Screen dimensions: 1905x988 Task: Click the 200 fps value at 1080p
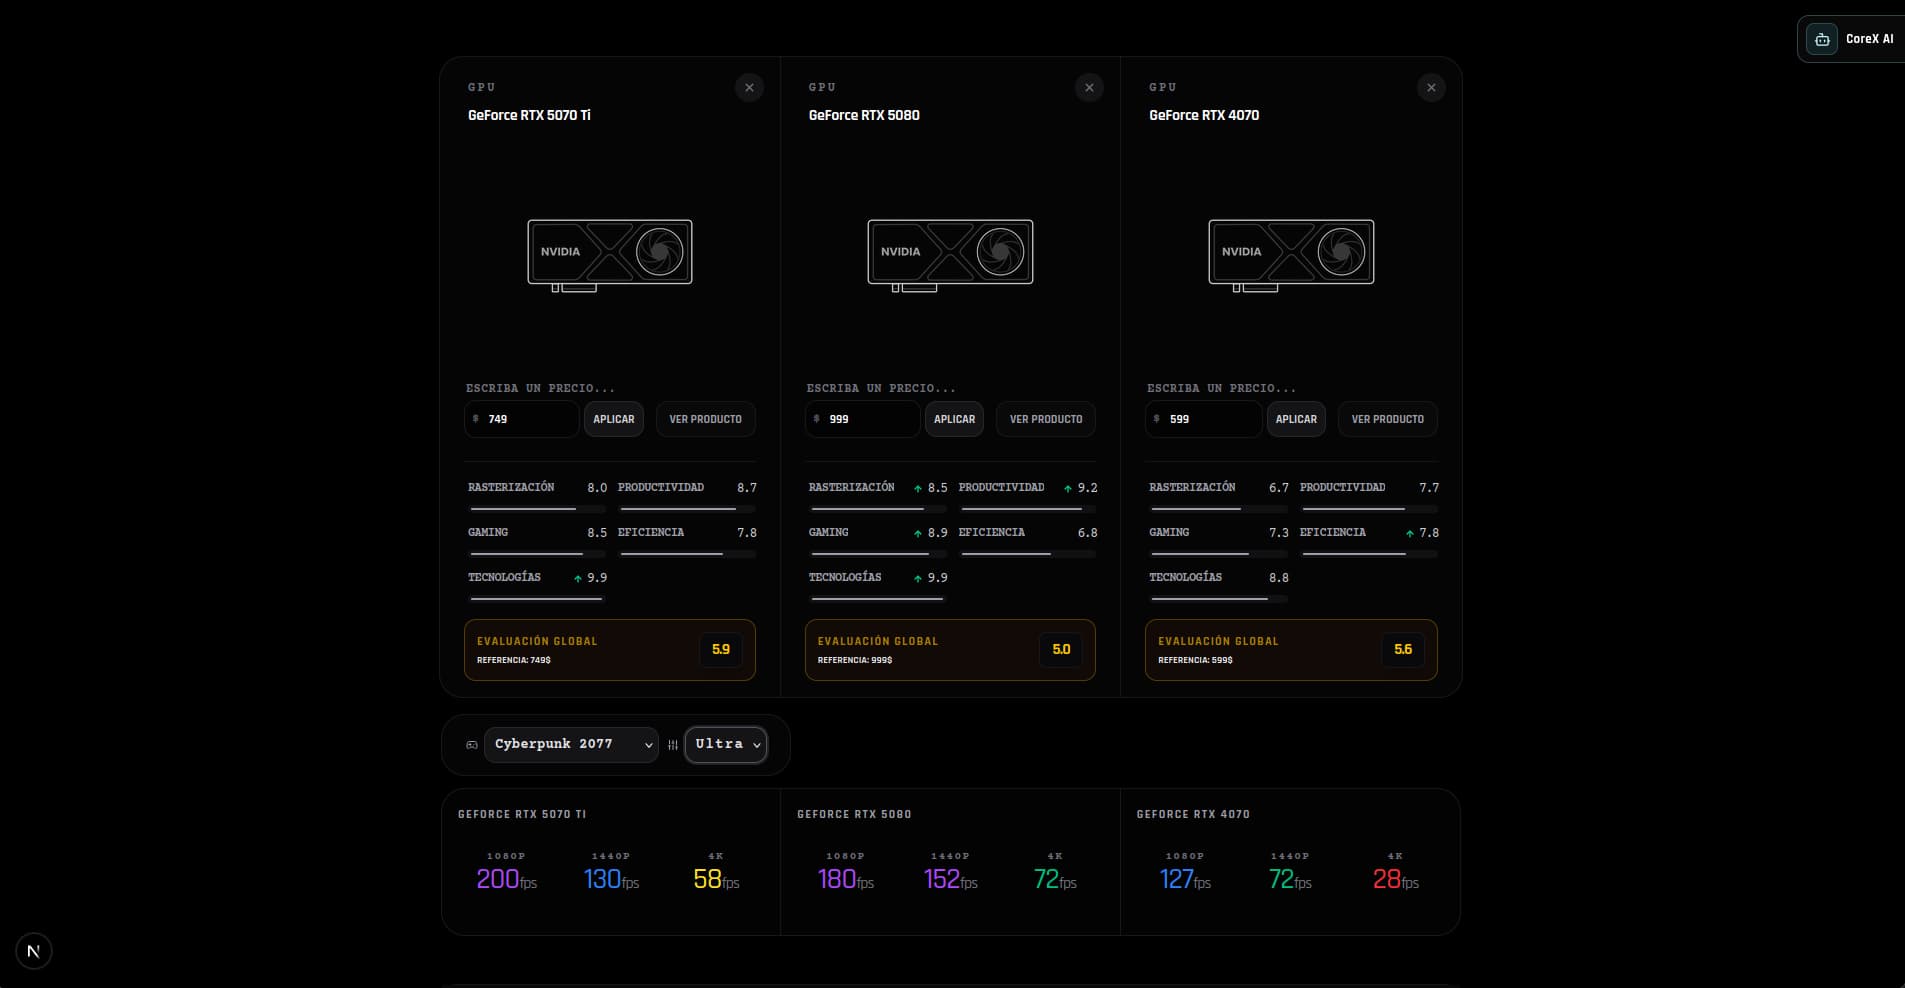coord(506,880)
